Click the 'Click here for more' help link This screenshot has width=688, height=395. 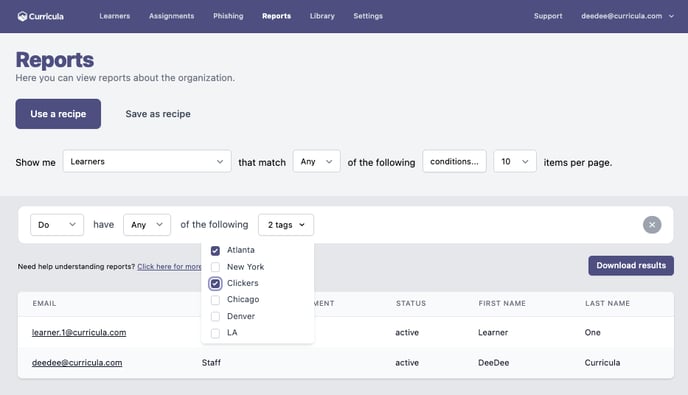pyautogui.click(x=169, y=266)
